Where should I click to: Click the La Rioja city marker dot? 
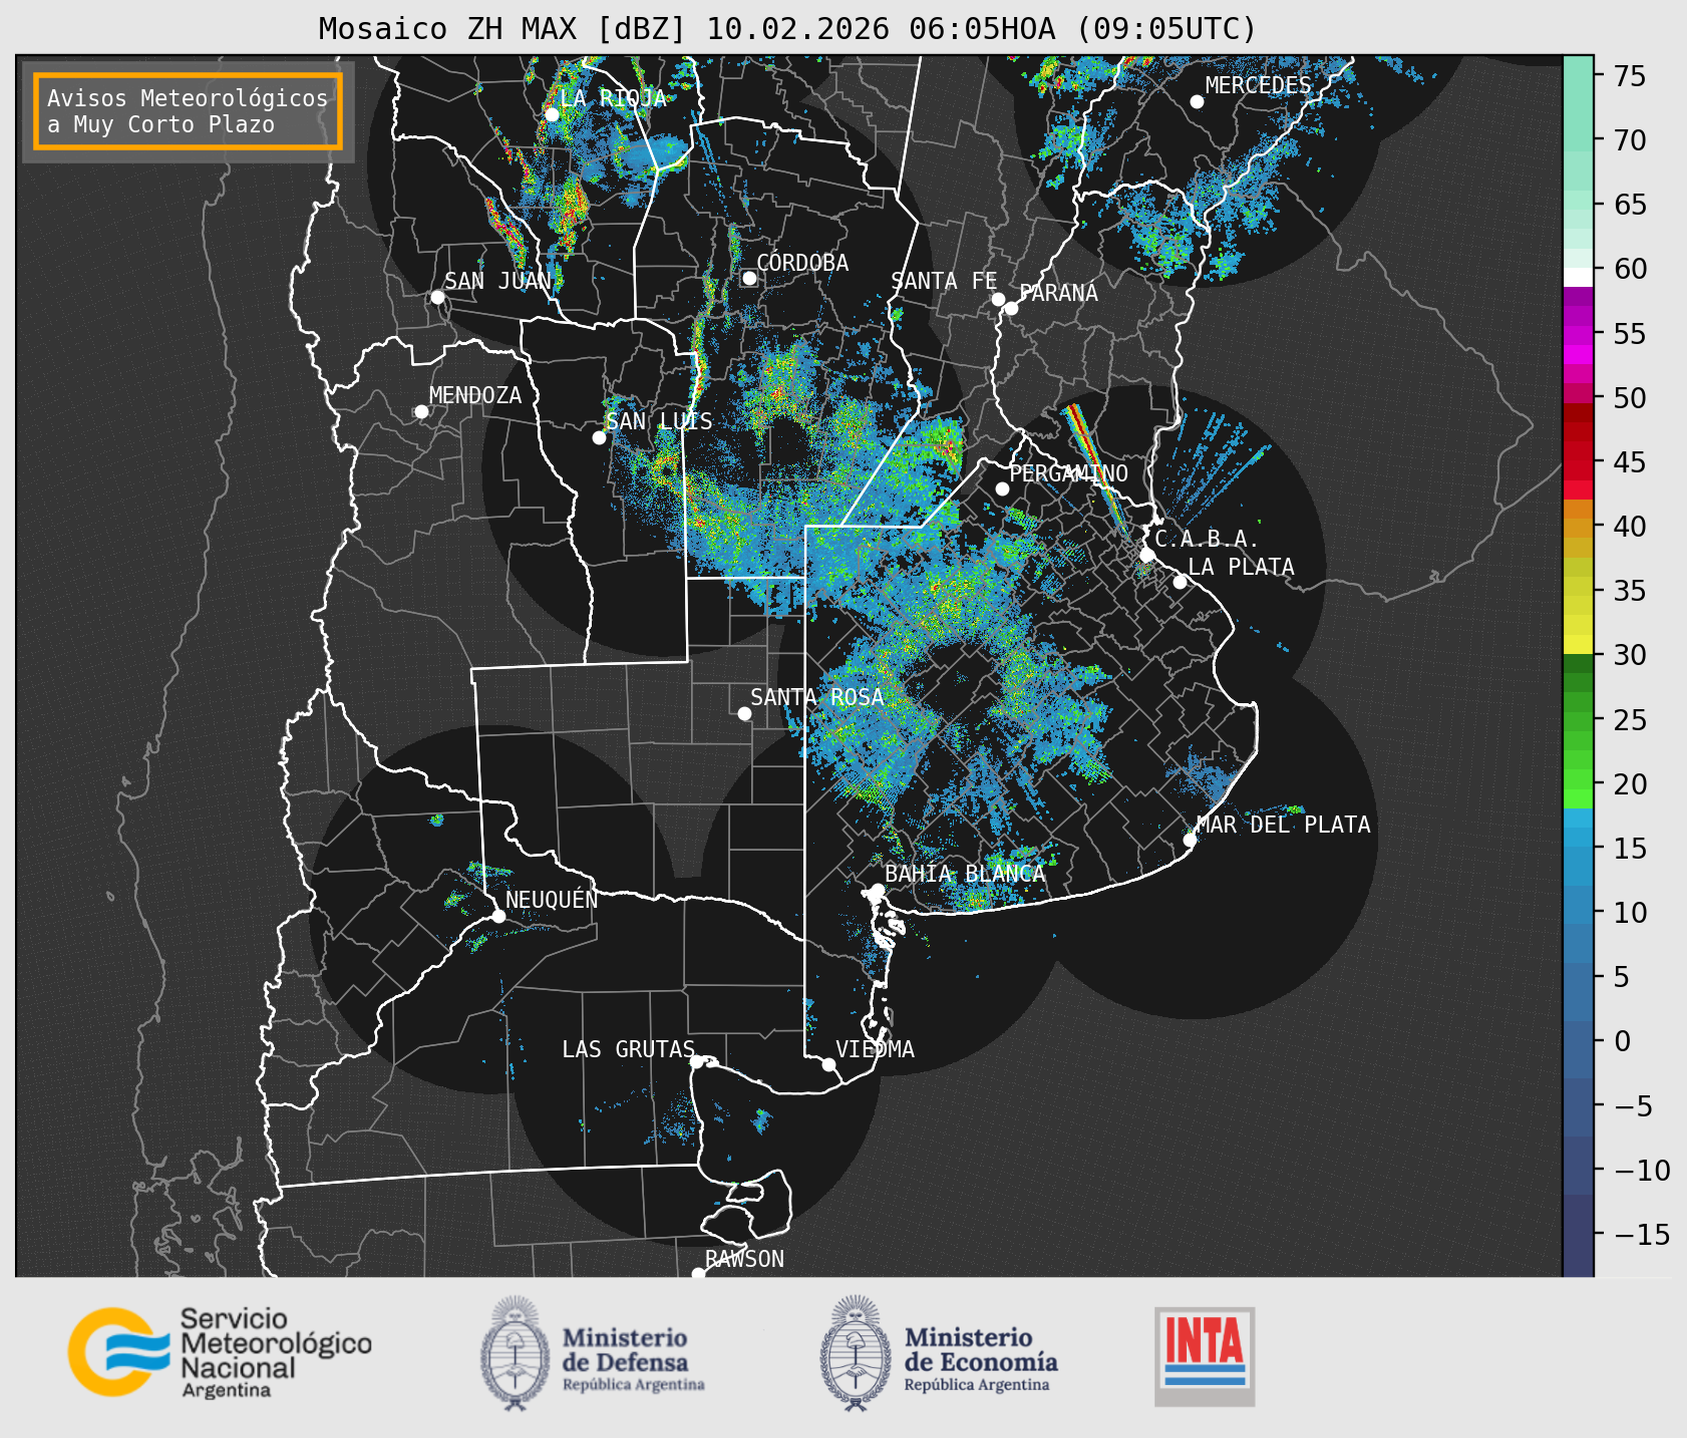click(552, 114)
